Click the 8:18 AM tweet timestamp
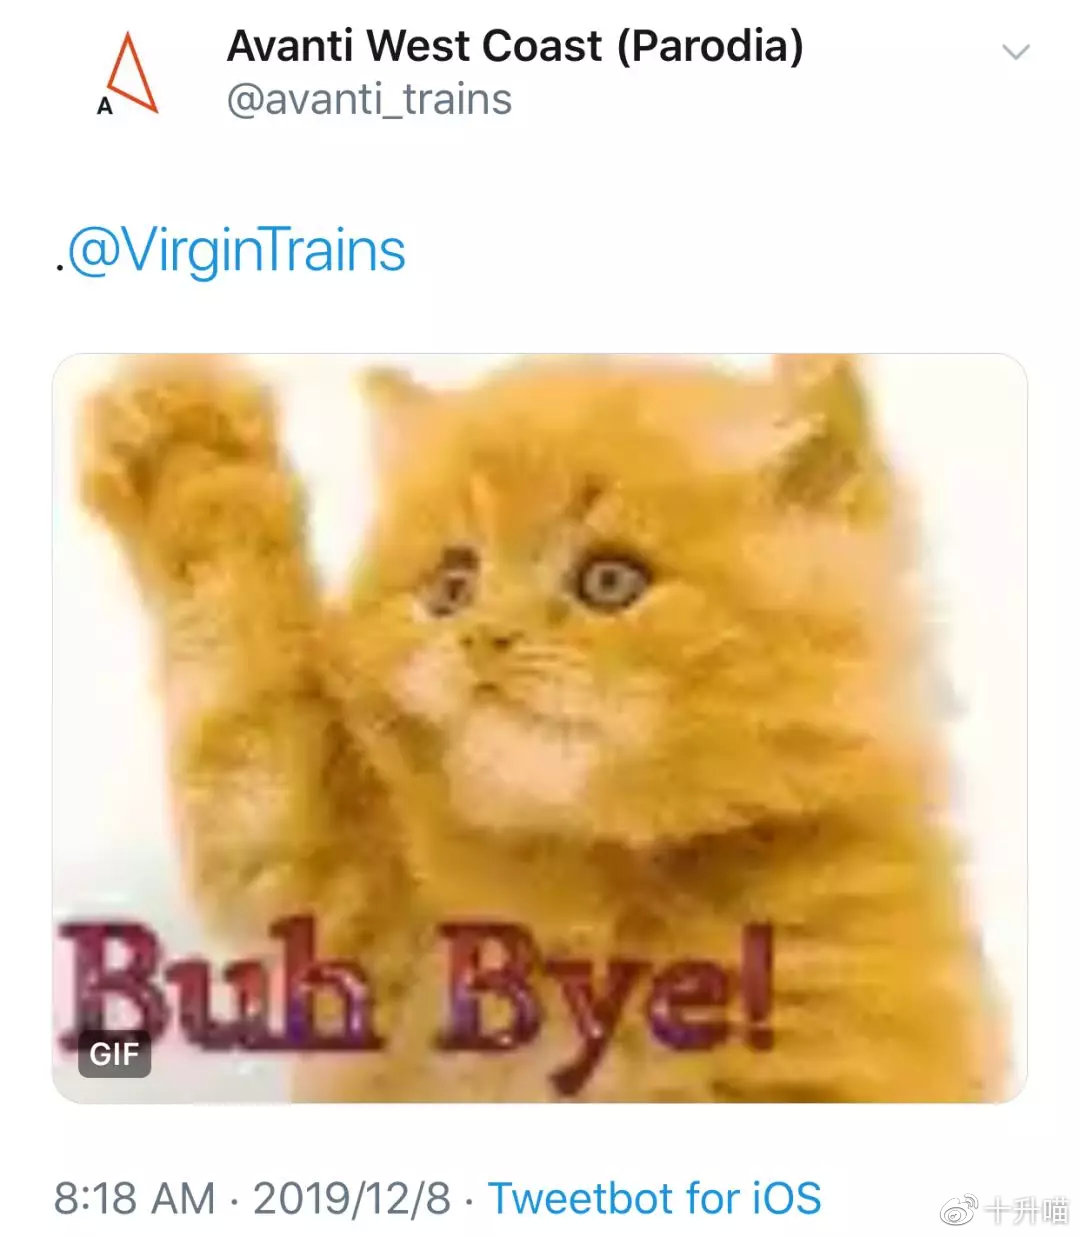Viewport: 1080px width, 1237px height. tap(135, 1198)
